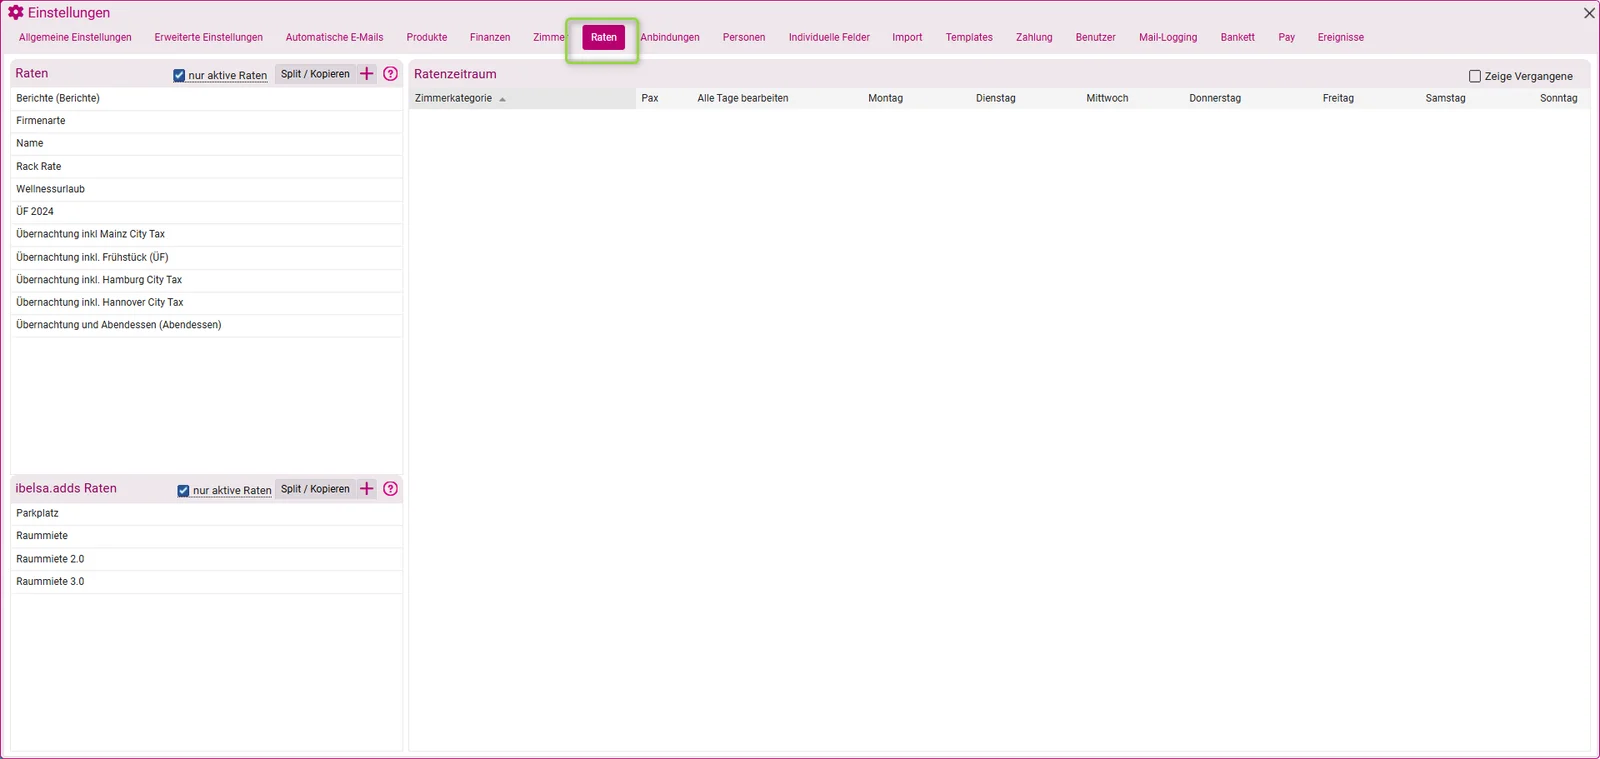This screenshot has height=759, width=1600.
Task: Click the Einstellungen gear icon
Action: tap(16, 13)
